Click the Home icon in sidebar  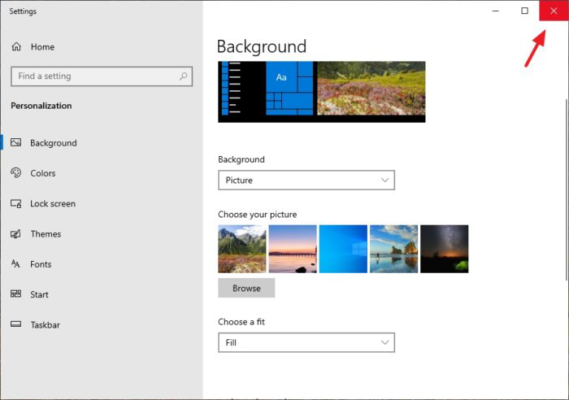pos(16,46)
